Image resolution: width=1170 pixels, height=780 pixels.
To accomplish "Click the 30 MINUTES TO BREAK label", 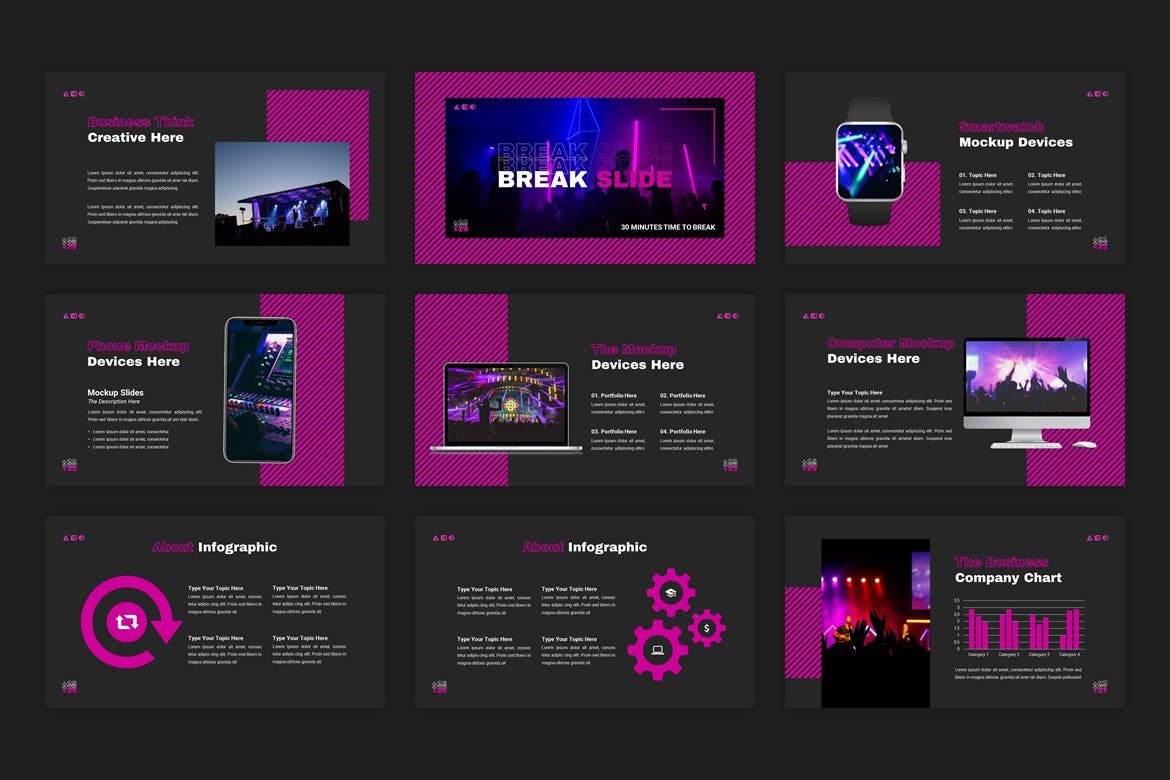I will (667, 227).
